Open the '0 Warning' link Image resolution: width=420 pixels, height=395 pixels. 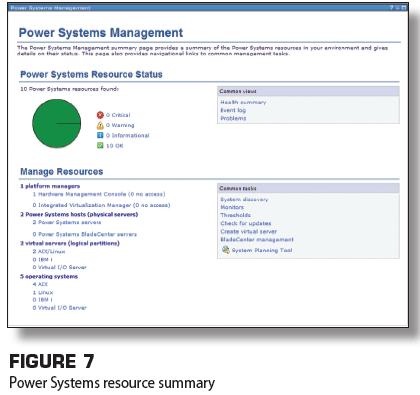coord(120,125)
